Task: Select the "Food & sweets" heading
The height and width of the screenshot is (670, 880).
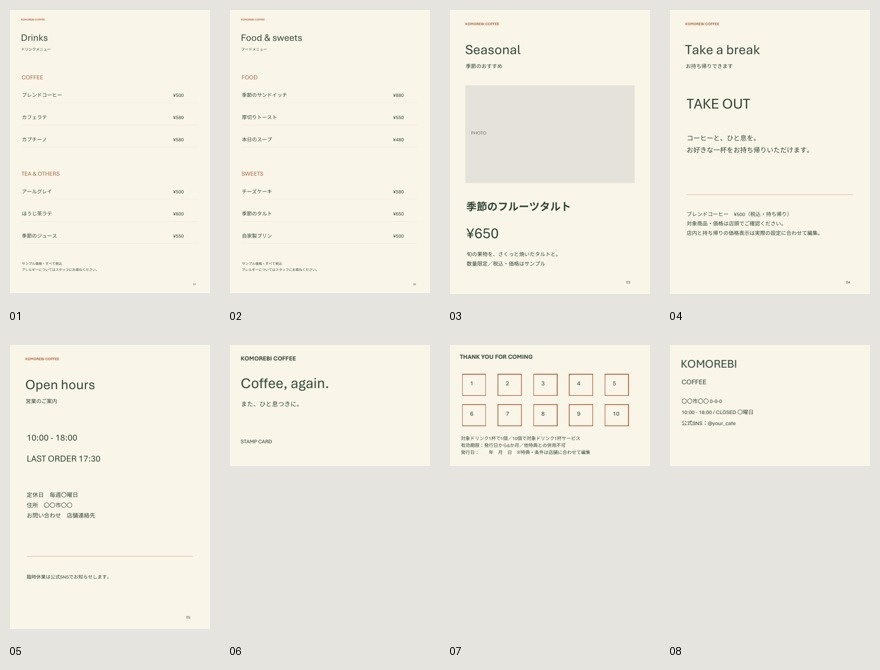Action: point(272,38)
